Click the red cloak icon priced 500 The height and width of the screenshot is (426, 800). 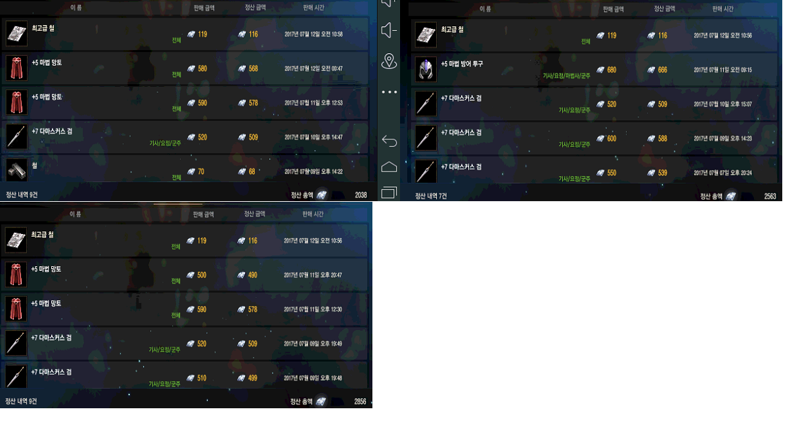pos(16,274)
